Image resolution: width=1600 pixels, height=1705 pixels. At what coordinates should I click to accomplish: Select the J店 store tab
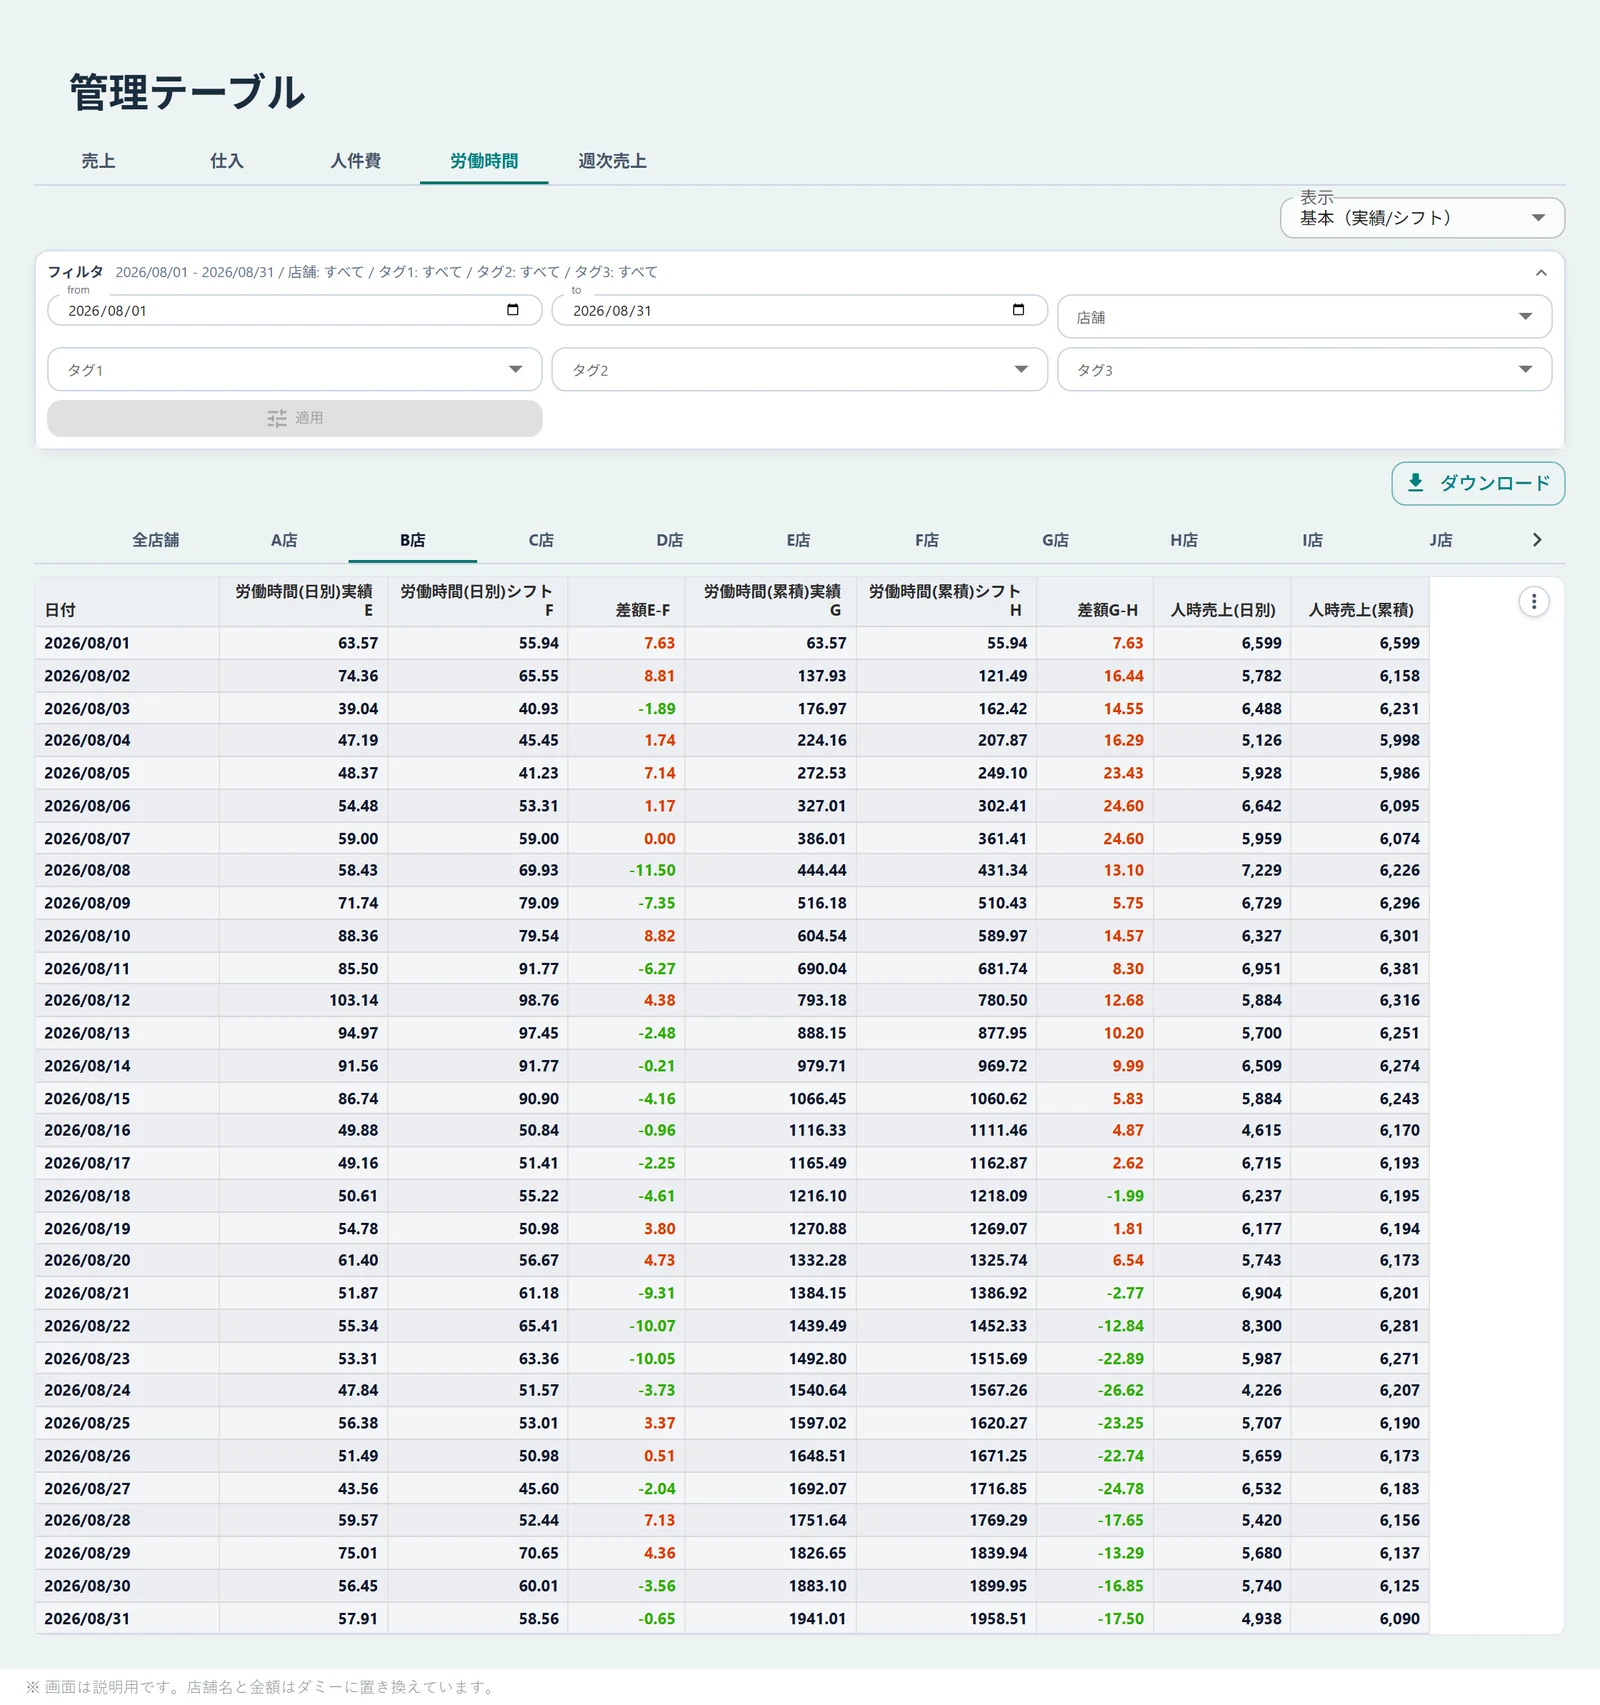pos(1441,540)
